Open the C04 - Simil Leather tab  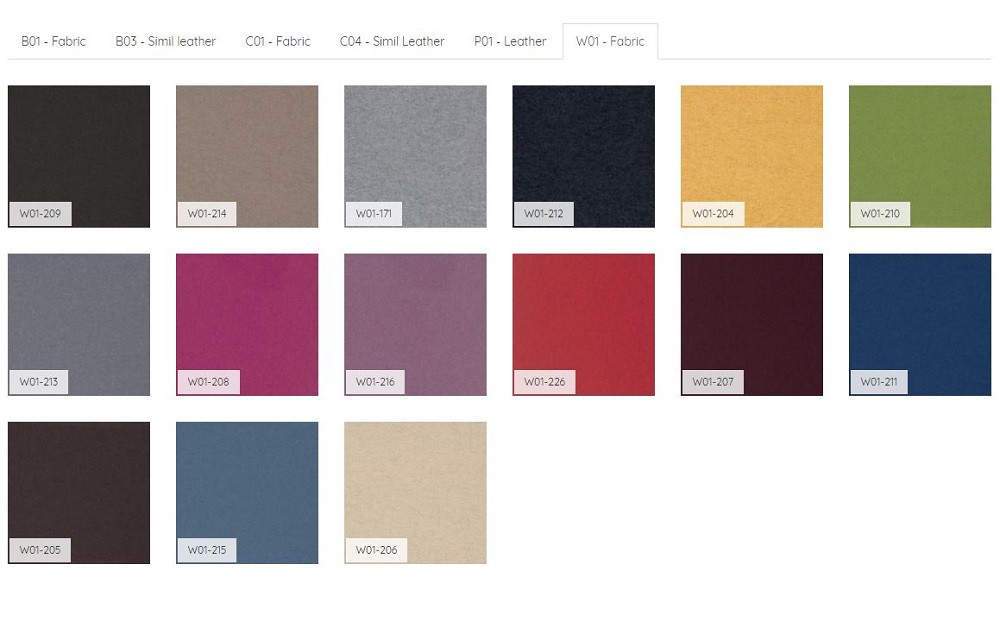[x=392, y=41]
